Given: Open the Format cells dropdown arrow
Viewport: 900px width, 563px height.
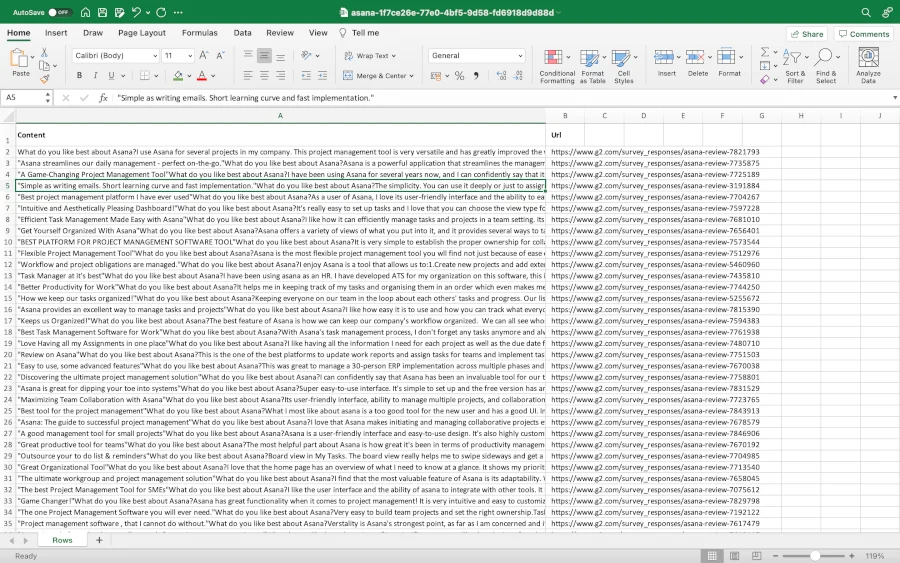Looking at the screenshot, I should point(741,57).
